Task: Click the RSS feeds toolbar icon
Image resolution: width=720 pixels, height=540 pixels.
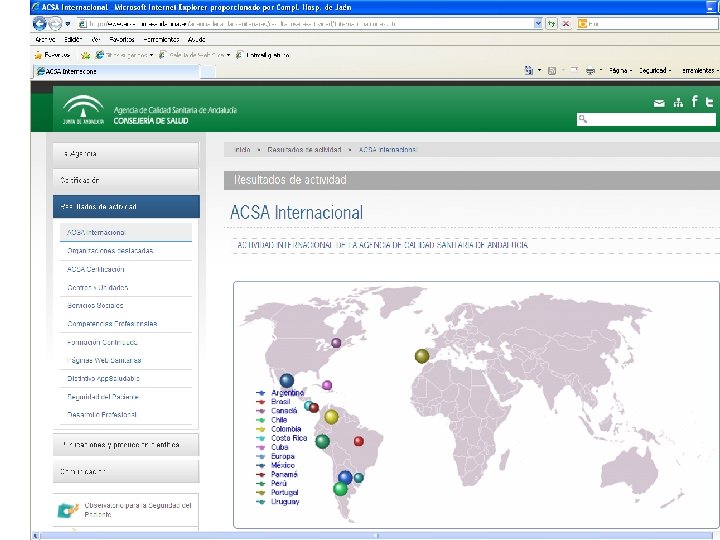Action: 552,71
